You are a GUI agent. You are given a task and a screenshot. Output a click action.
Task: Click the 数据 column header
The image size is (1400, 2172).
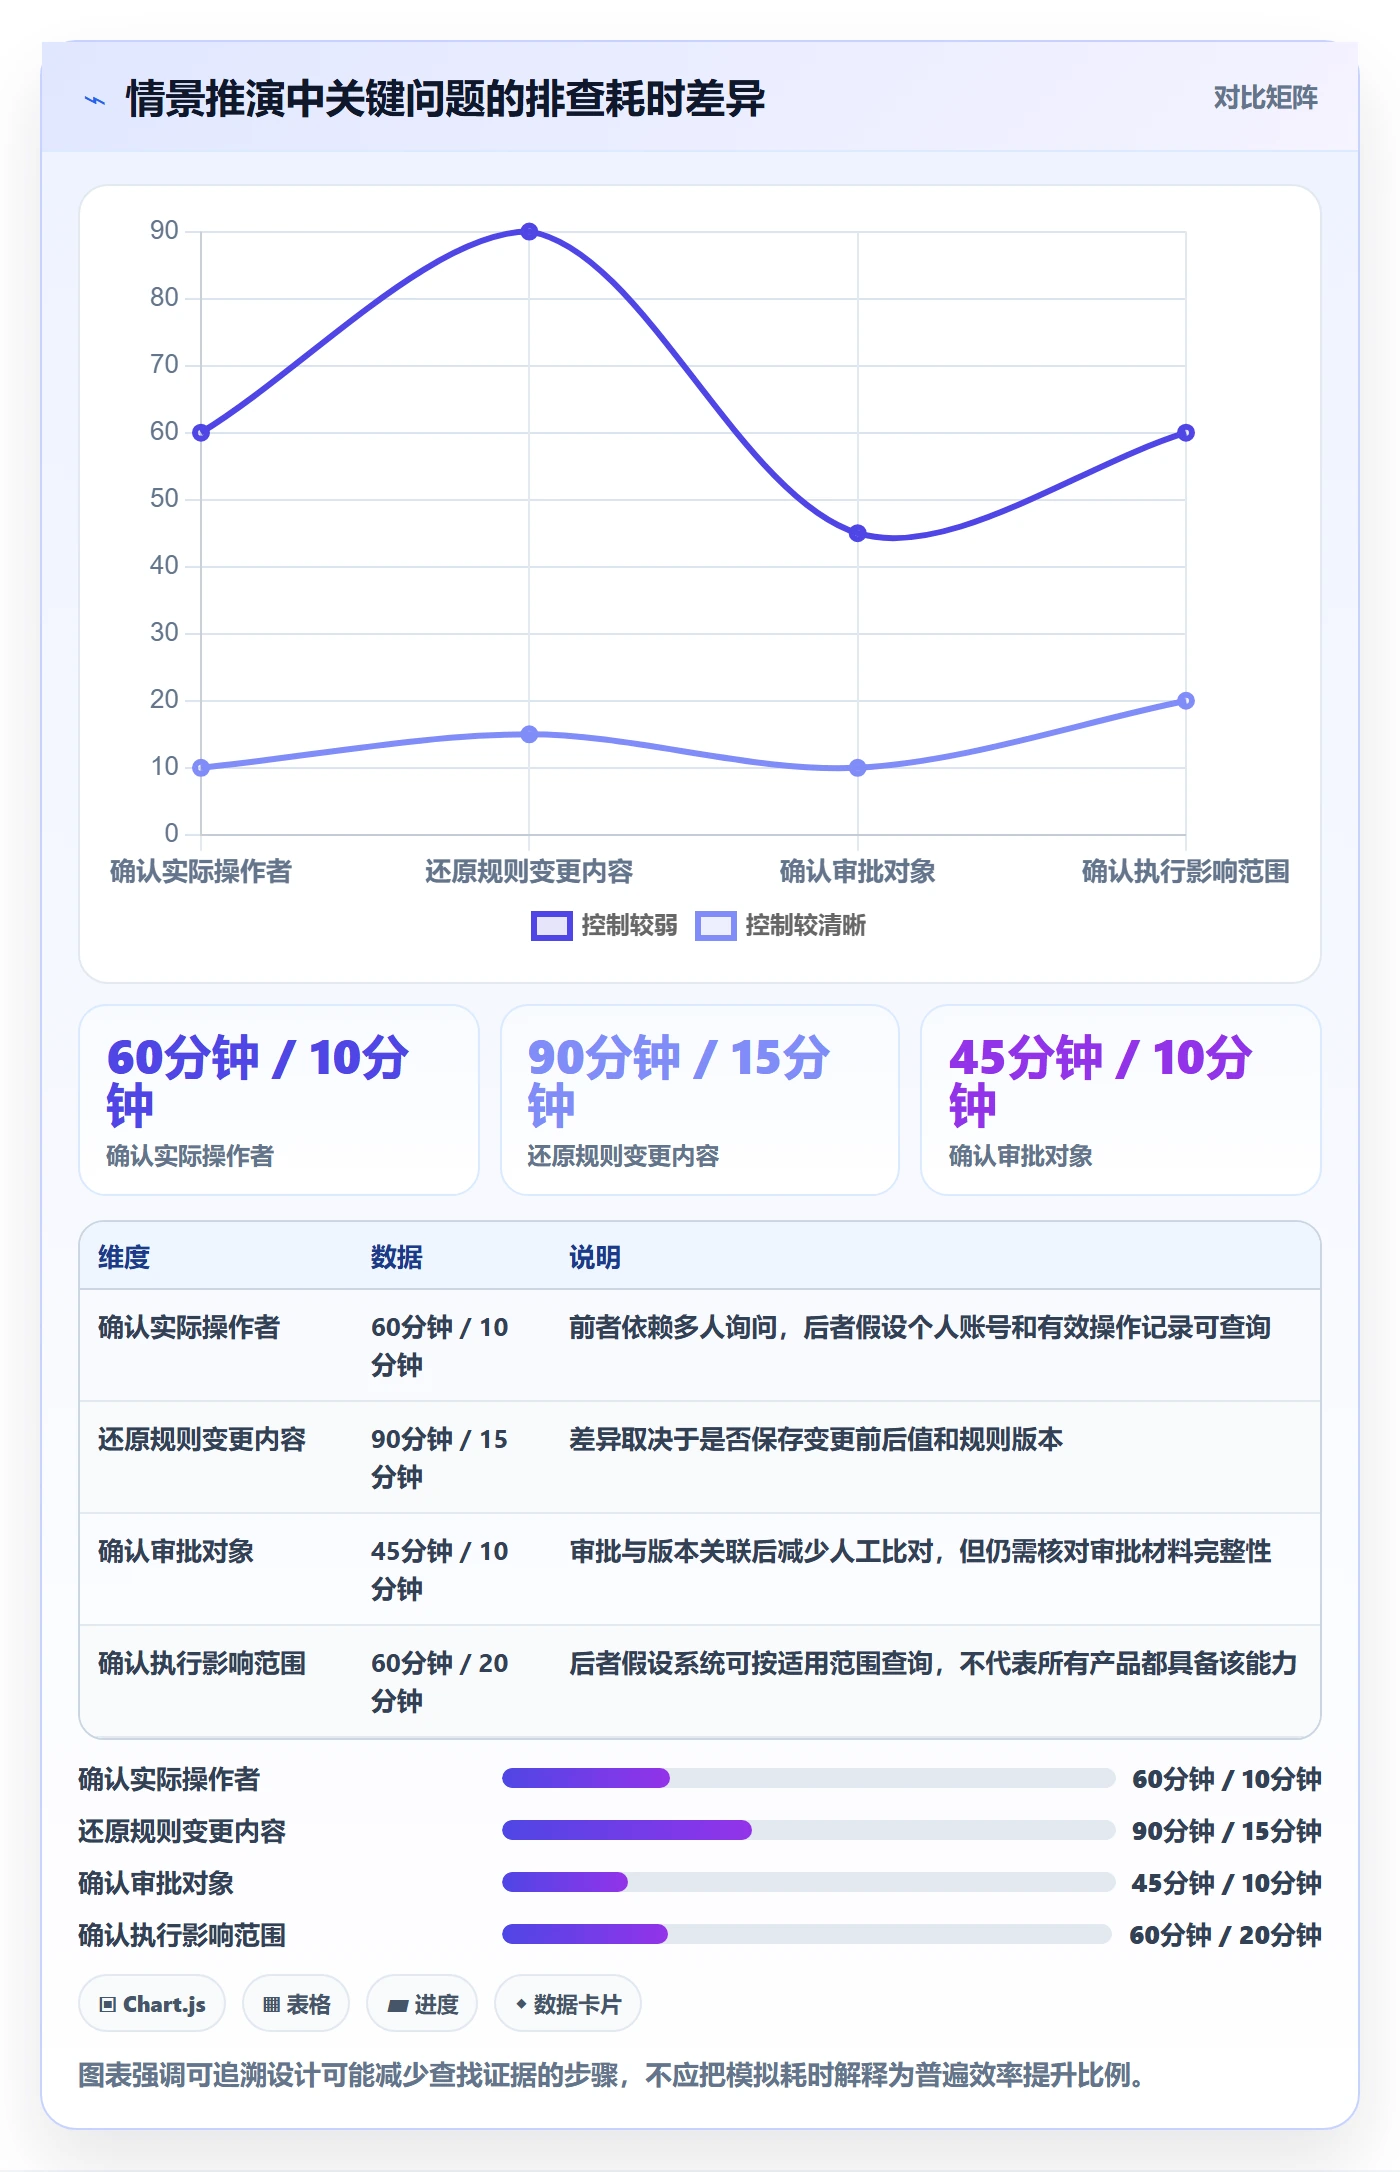pos(397,1257)
